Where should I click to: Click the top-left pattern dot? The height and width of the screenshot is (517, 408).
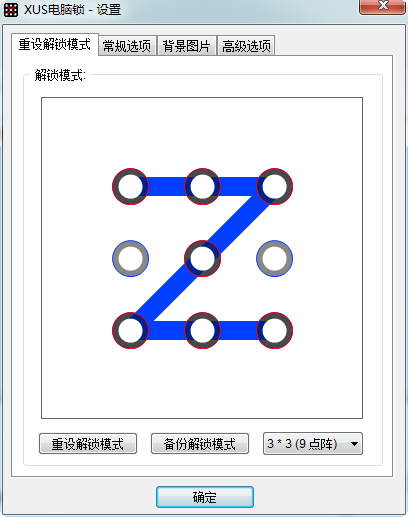click(130, 186)
